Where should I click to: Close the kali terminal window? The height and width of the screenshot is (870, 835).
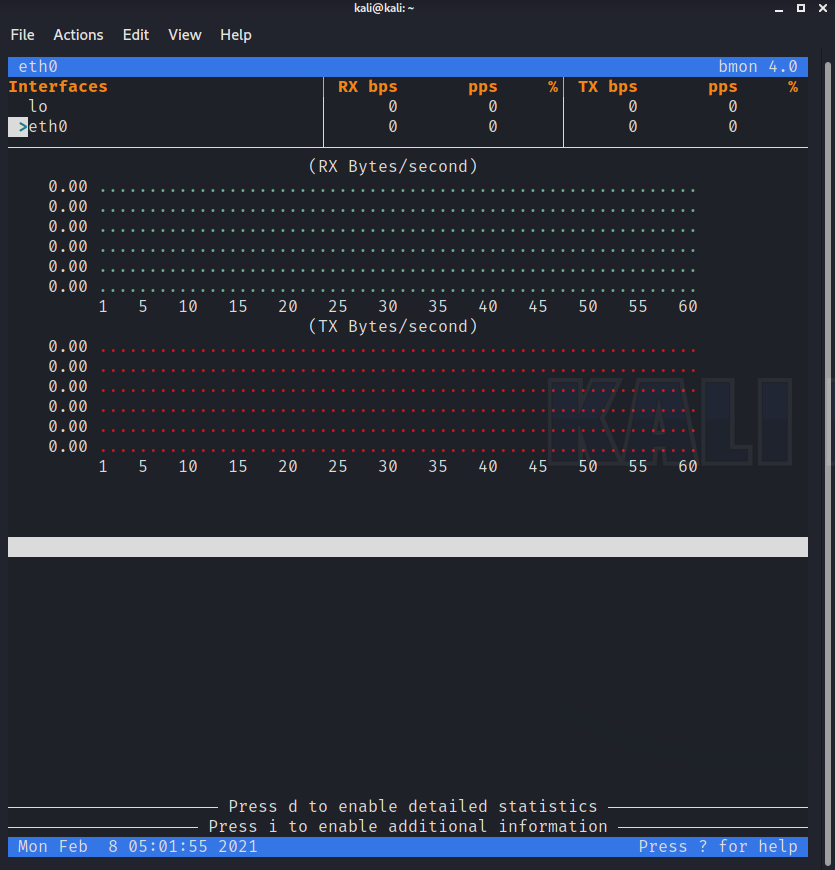point(823,8)
